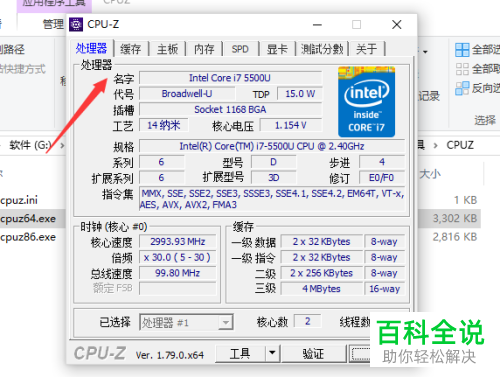The image size is (500, 377).
Task: Click the L1 instruction cache 2 x 32 KBytes value
Action: point(322,257)
